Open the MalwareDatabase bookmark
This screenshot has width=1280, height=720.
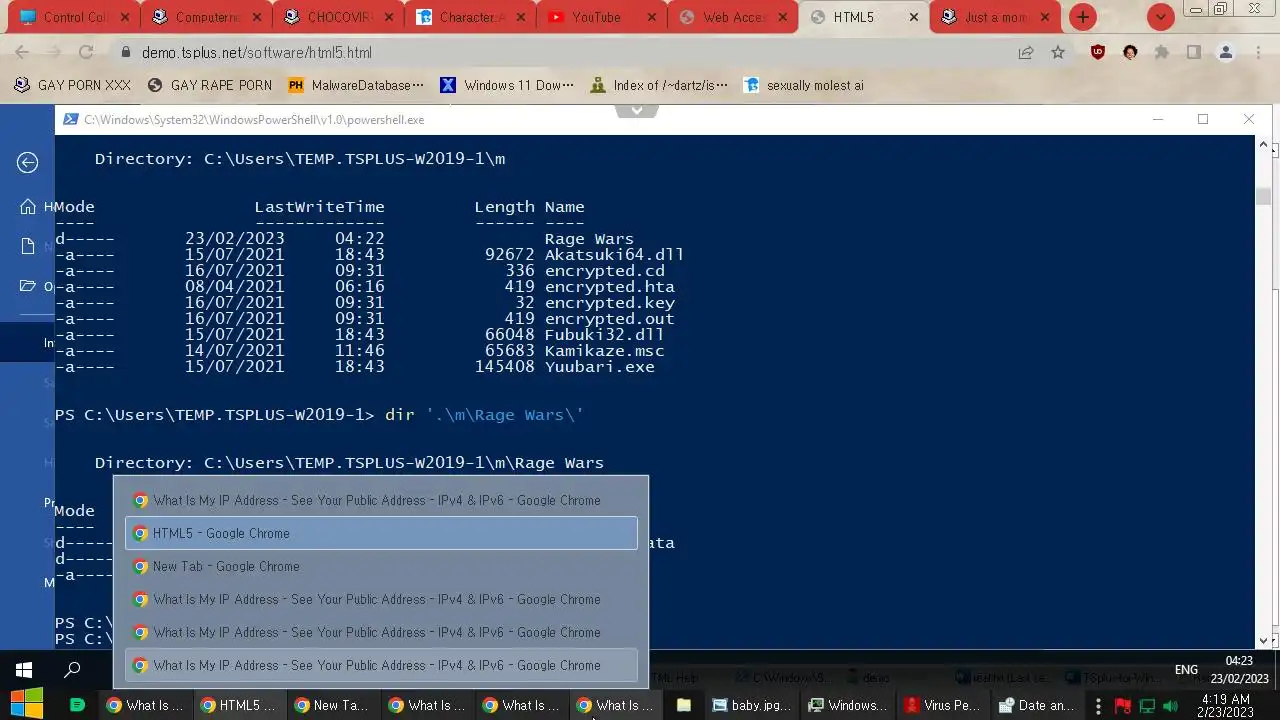[x=356, y=85]
